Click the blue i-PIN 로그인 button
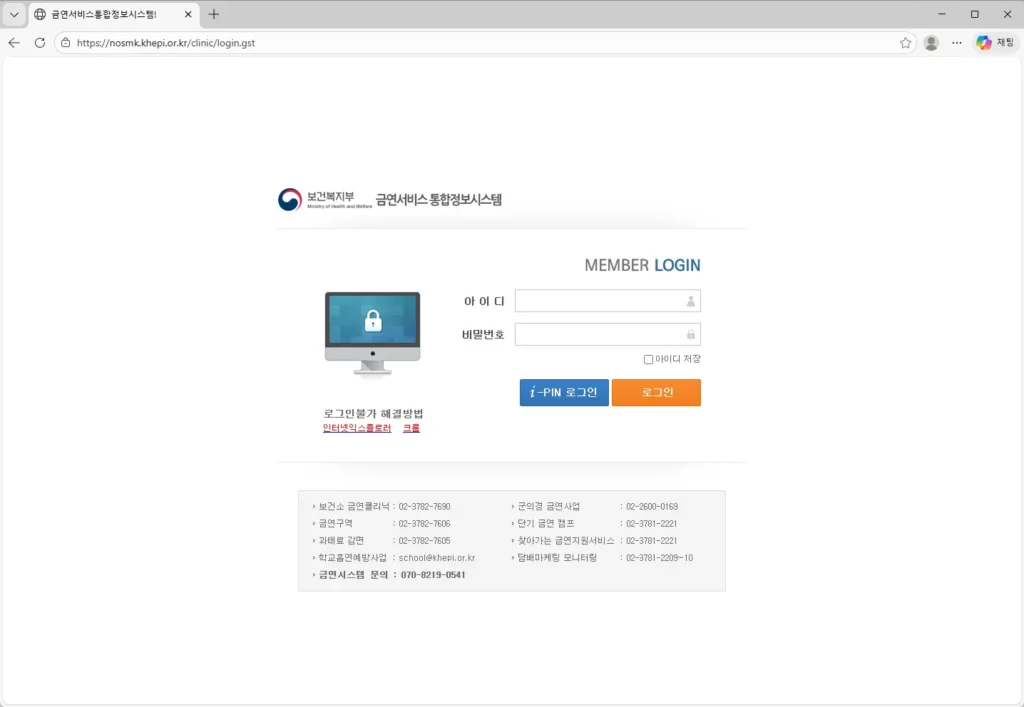 pos(564,393)
